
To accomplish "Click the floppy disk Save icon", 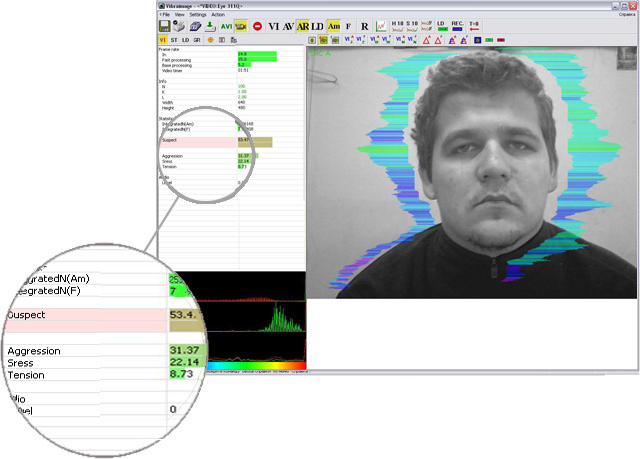I will [164, 26].
